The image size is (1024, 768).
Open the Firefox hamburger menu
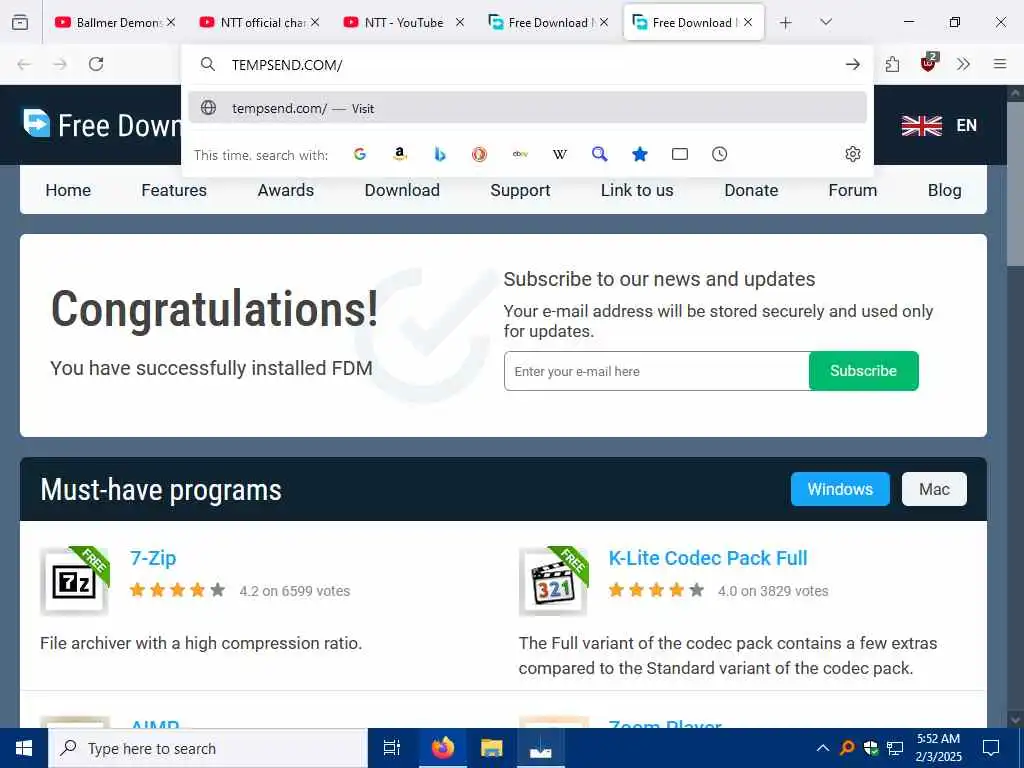pos(1000,64)
